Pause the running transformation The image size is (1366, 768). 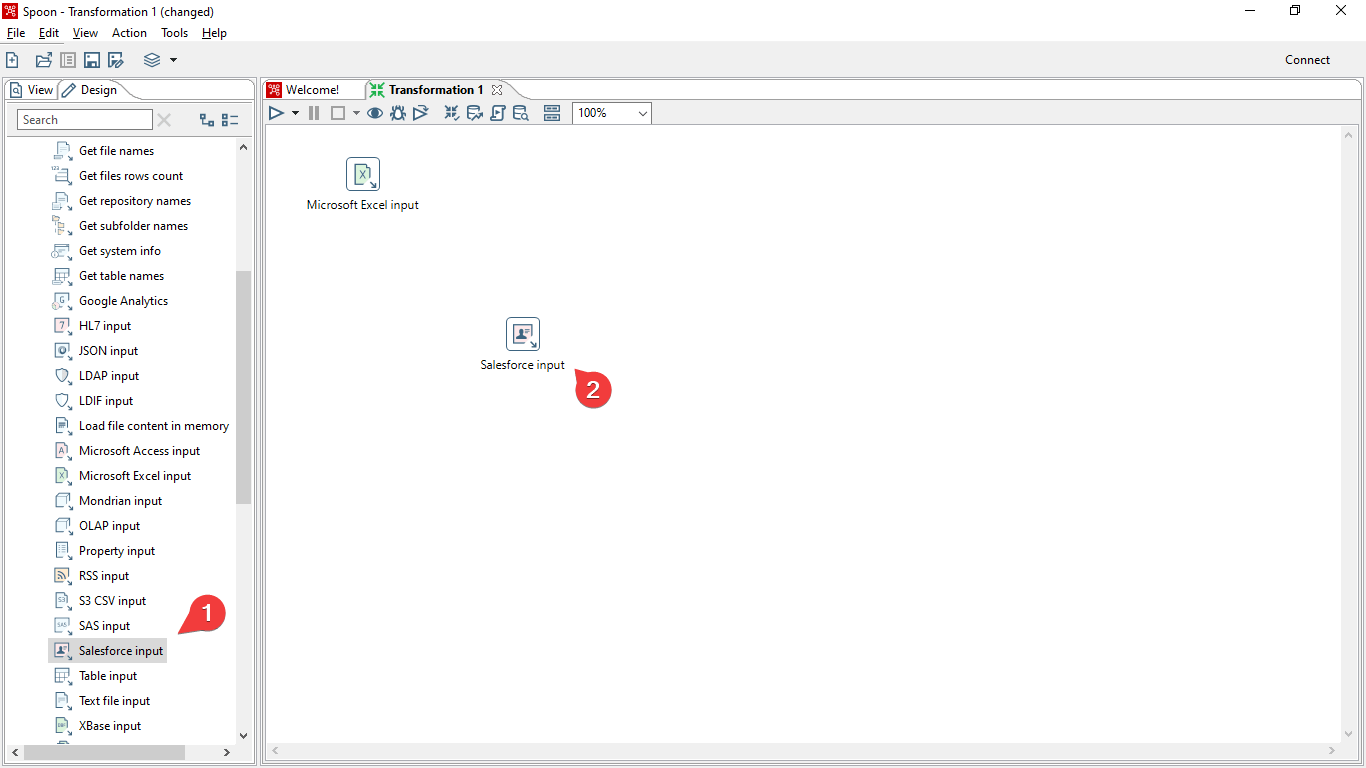pyautogui.click(x=314, y=113)
